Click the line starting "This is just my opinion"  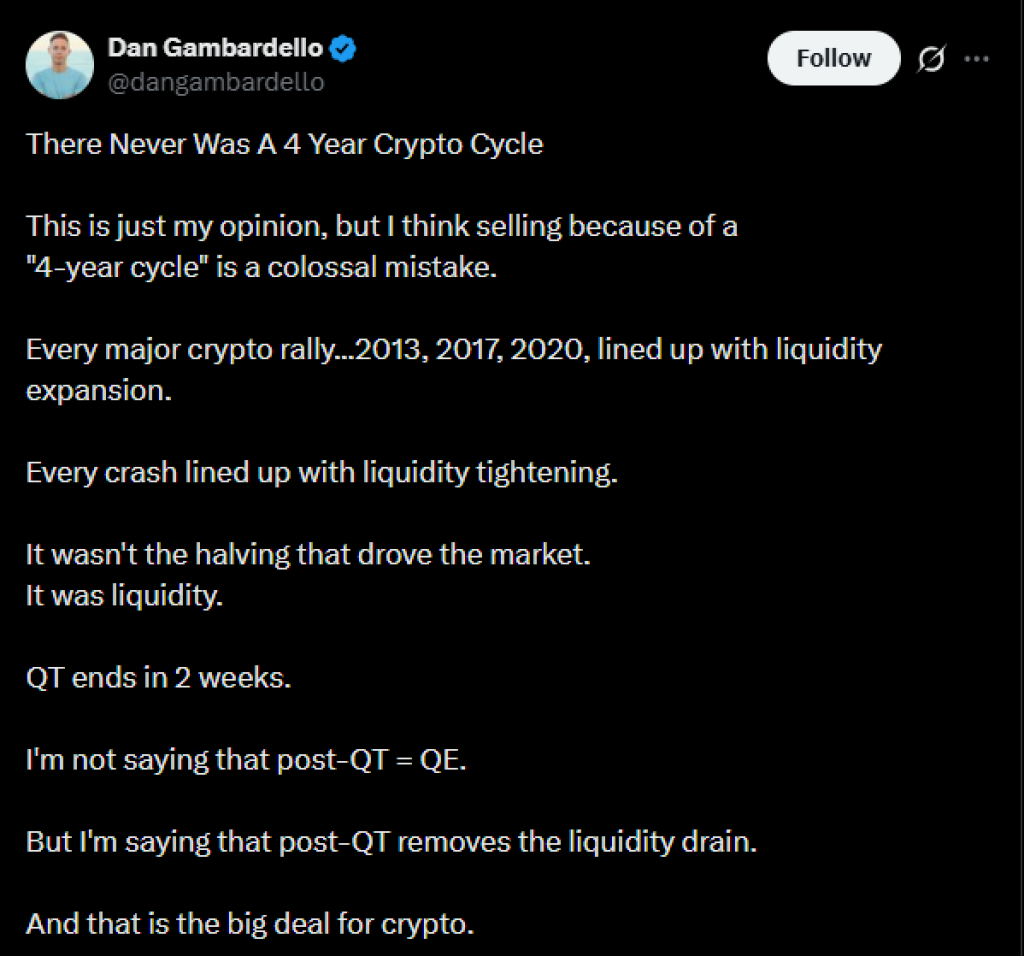[382, 226]
